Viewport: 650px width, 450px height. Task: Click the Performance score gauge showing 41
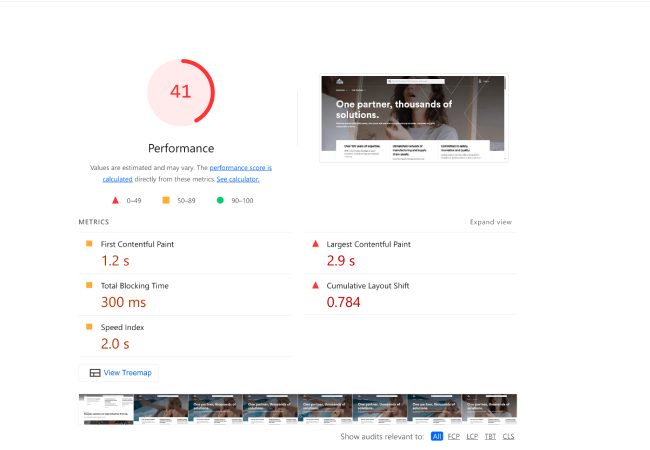pos(181,92)
